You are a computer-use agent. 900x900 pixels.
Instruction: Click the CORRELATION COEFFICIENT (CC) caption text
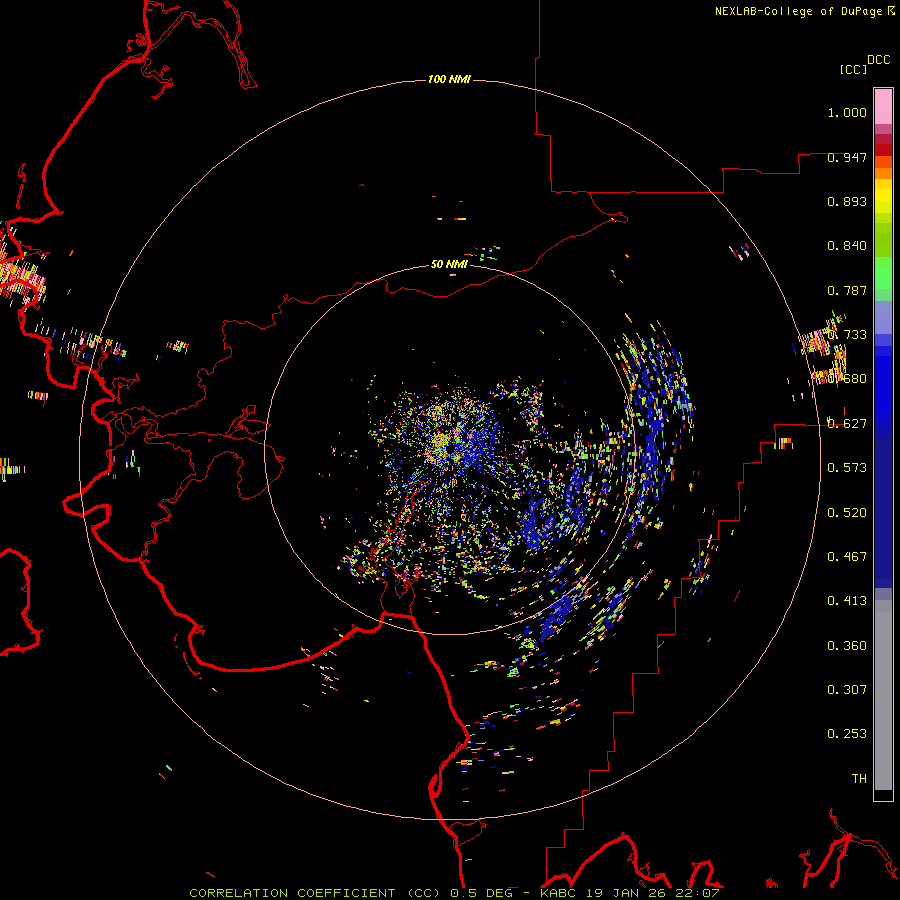click(x=315, y=893)
